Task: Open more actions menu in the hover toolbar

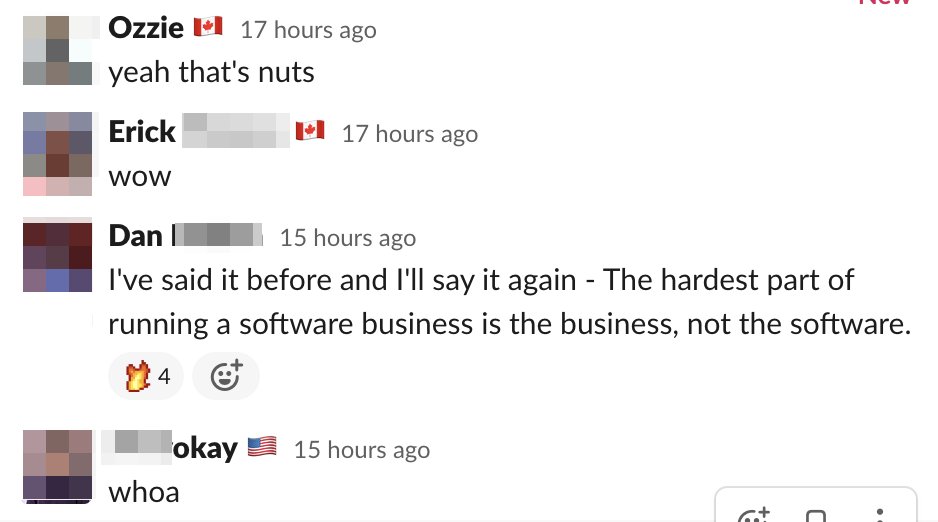Action: [880, 515]
